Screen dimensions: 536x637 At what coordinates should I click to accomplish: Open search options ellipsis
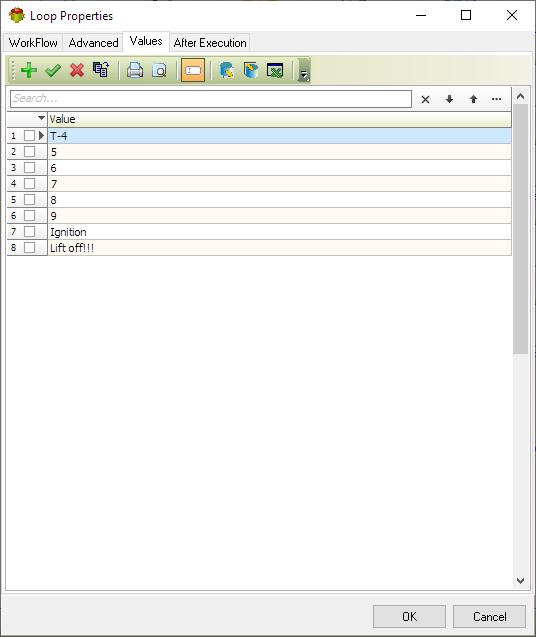click(x=497, y=99)
